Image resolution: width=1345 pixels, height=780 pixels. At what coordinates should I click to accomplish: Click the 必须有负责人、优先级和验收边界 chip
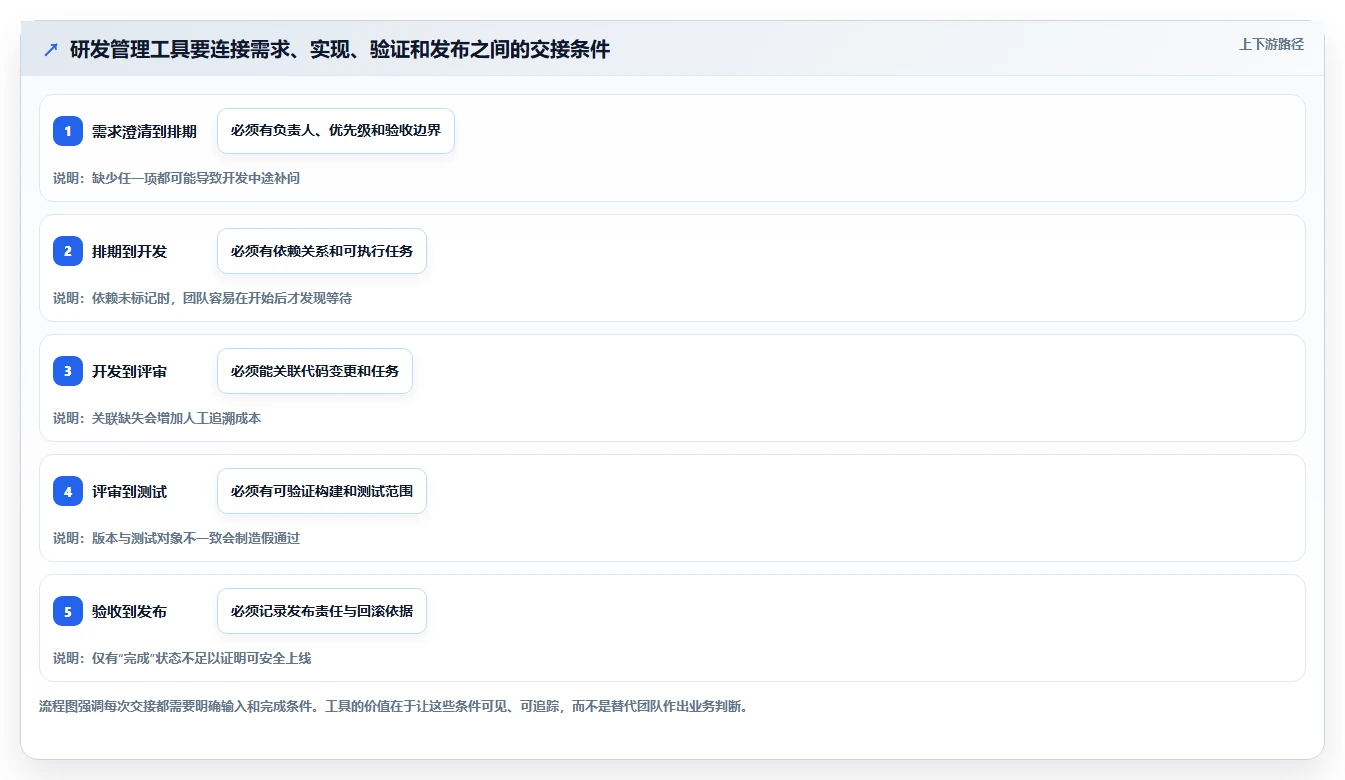click(336, 131)
